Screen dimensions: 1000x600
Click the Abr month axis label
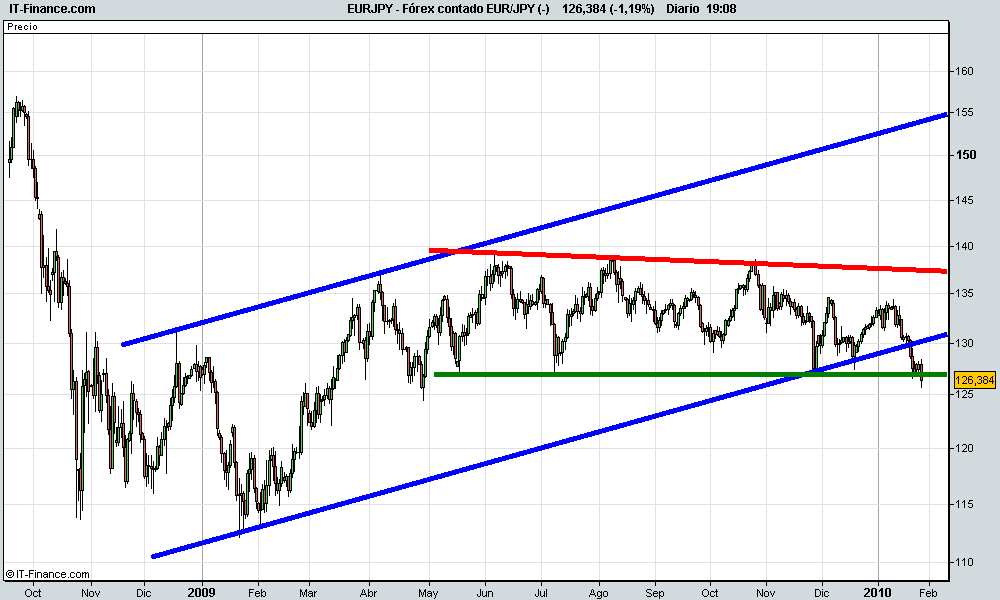(x=369, y=593)
